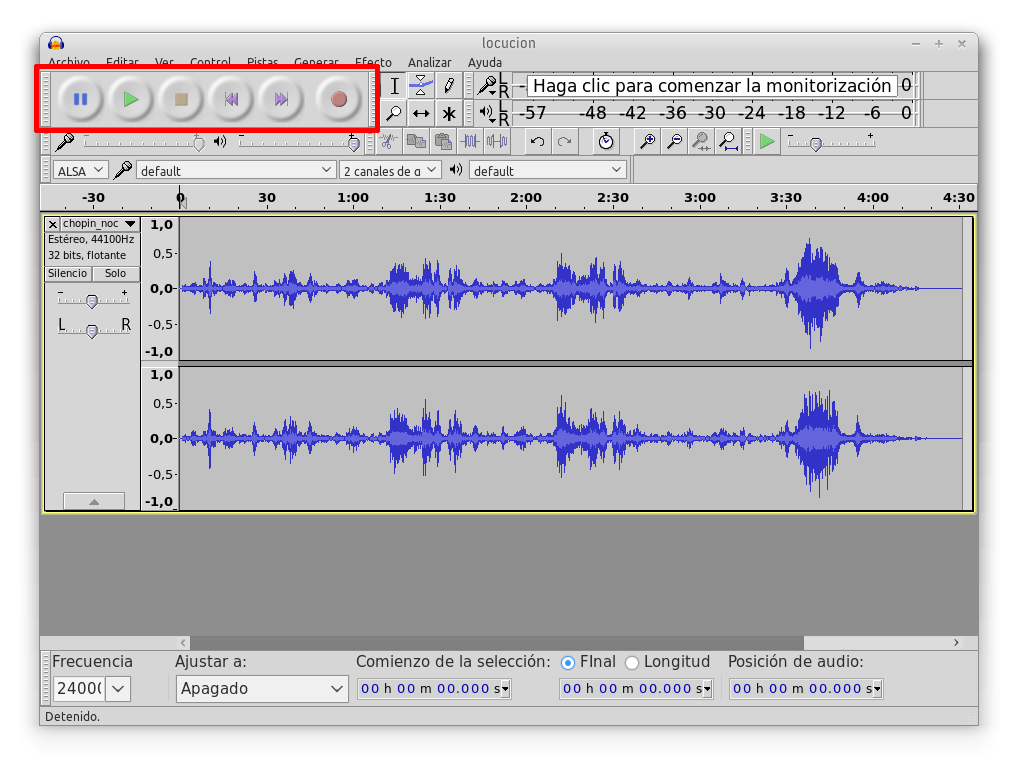Click the small green Play-at-speed button

[x=767, y=141]
